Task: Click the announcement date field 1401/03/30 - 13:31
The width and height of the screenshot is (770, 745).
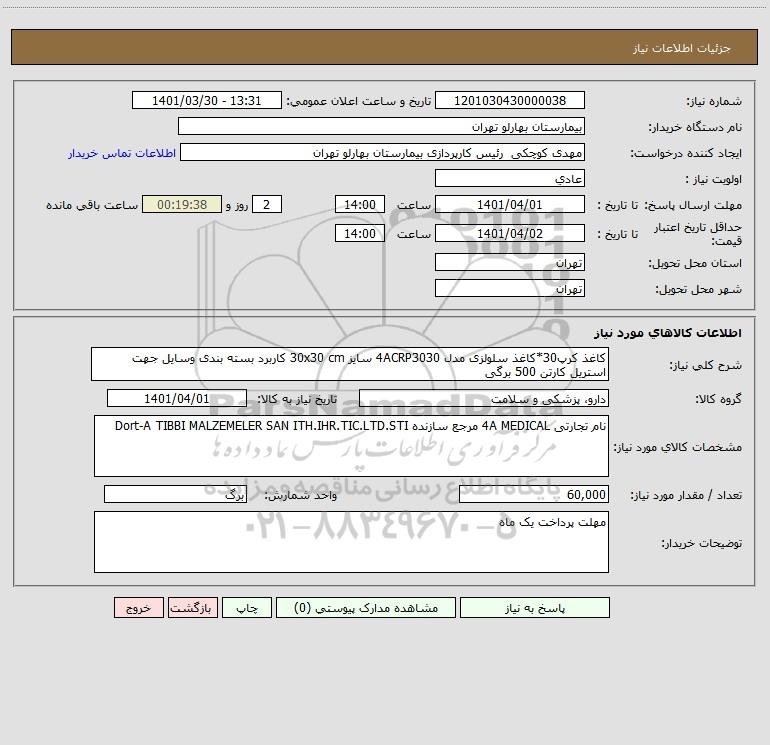Action: point(207,101)
